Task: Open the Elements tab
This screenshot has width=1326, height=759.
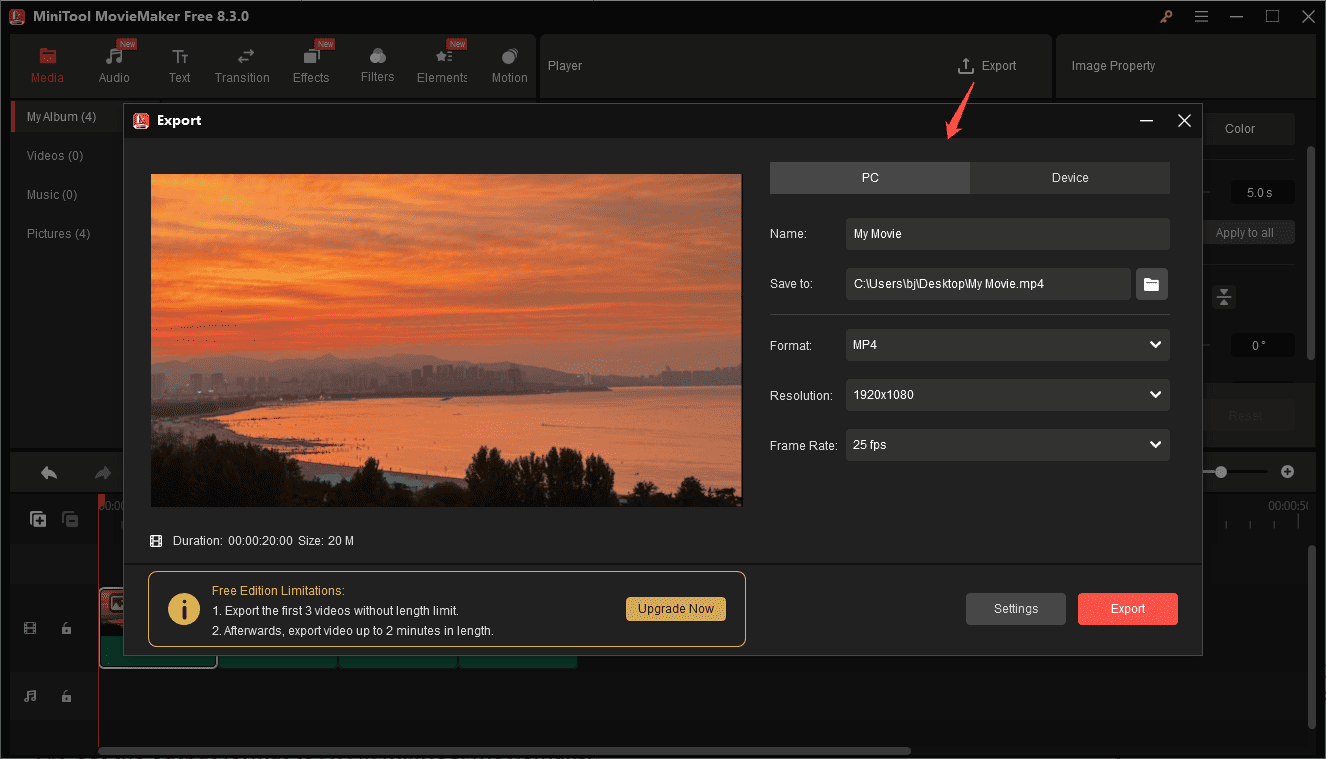Action: pos(442,65)
